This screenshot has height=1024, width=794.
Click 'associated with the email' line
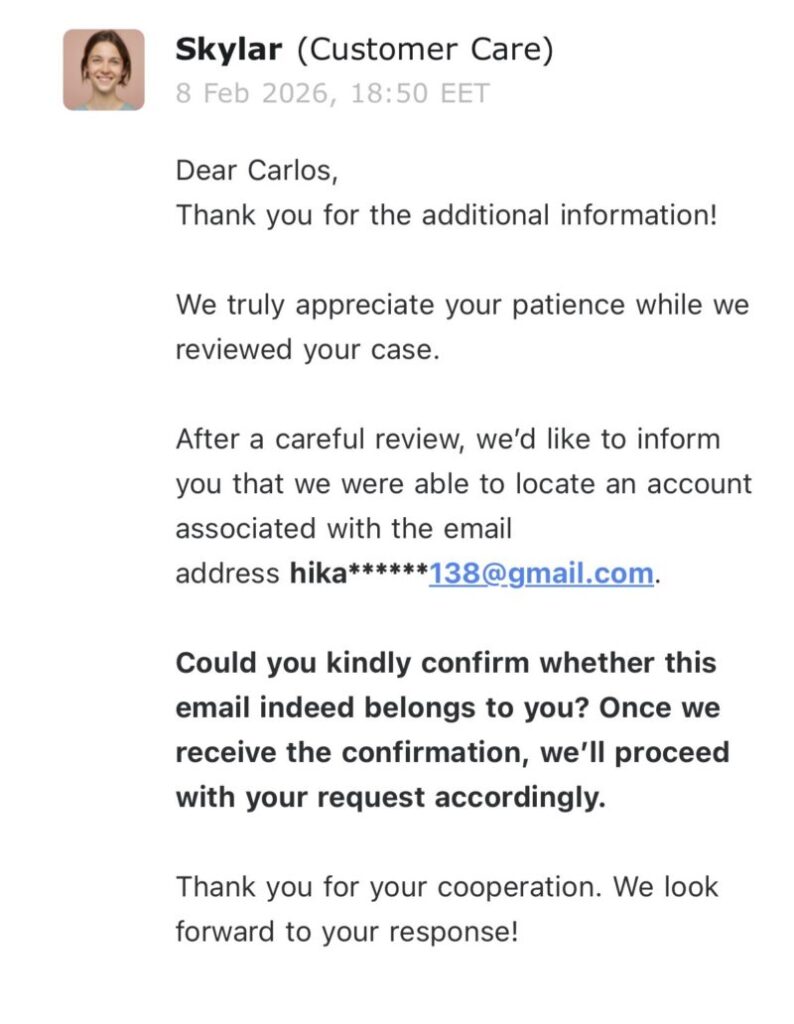343,528
